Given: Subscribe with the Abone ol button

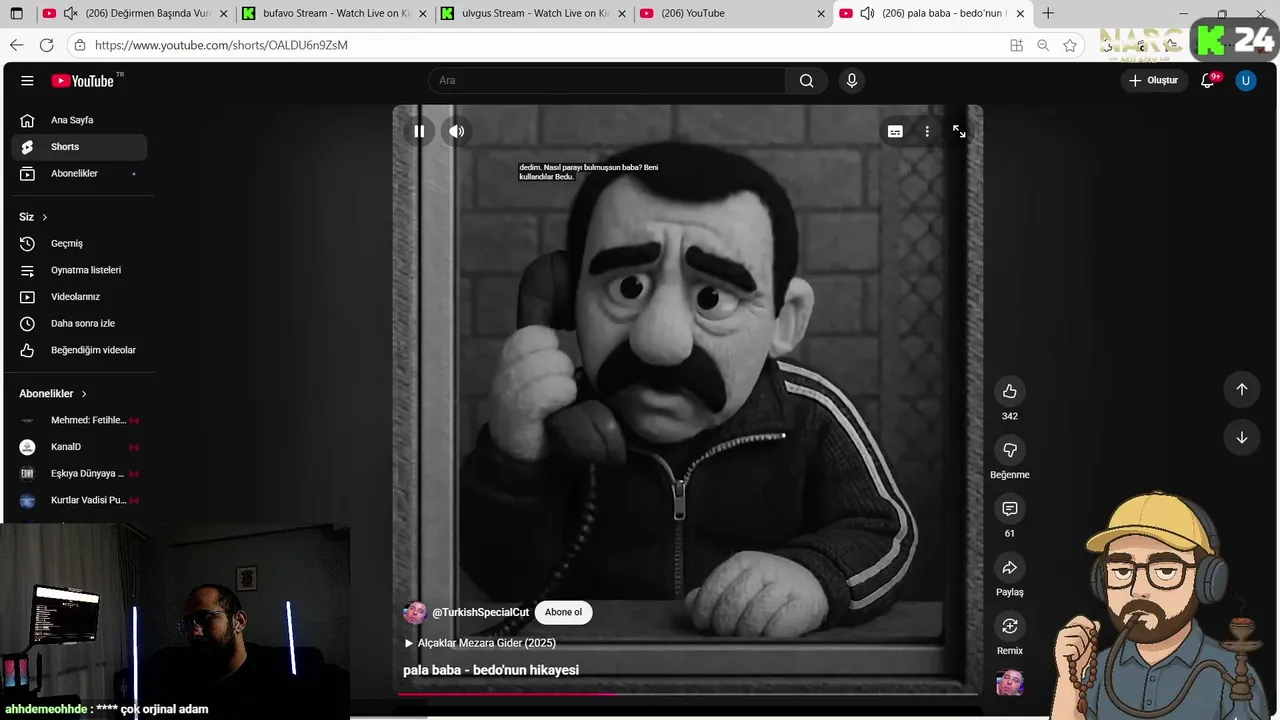Looking at the screenshot, I should (x=563, y=612).
